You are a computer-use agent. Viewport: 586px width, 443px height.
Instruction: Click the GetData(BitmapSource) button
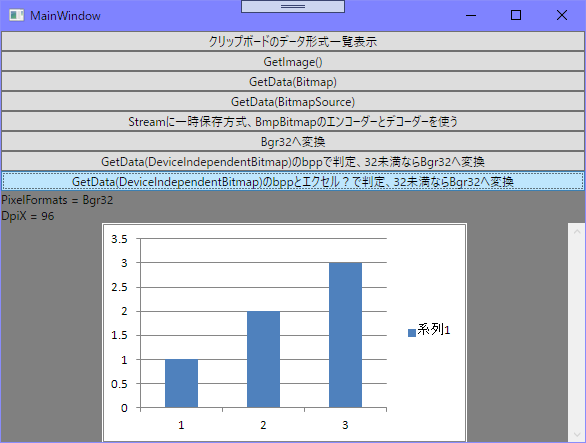click(293, 101)
